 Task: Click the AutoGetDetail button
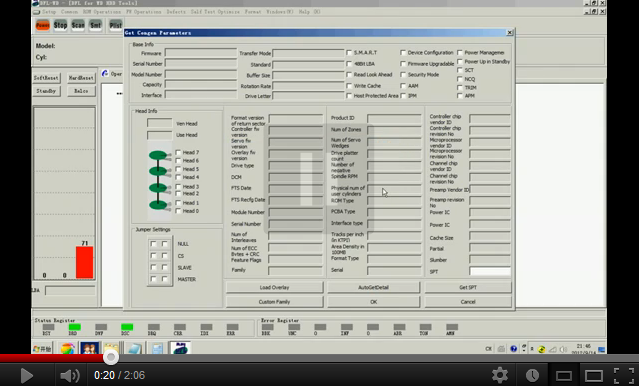(x=373, y=287)
